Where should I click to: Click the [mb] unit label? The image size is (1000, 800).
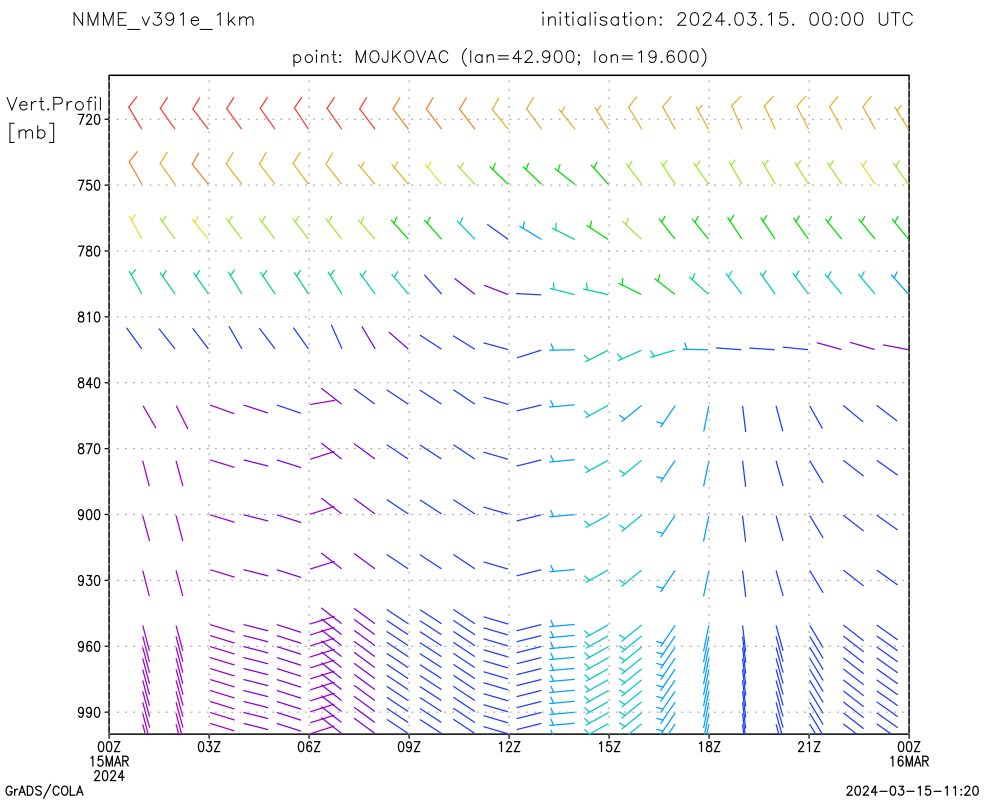[x=31, y=132]
